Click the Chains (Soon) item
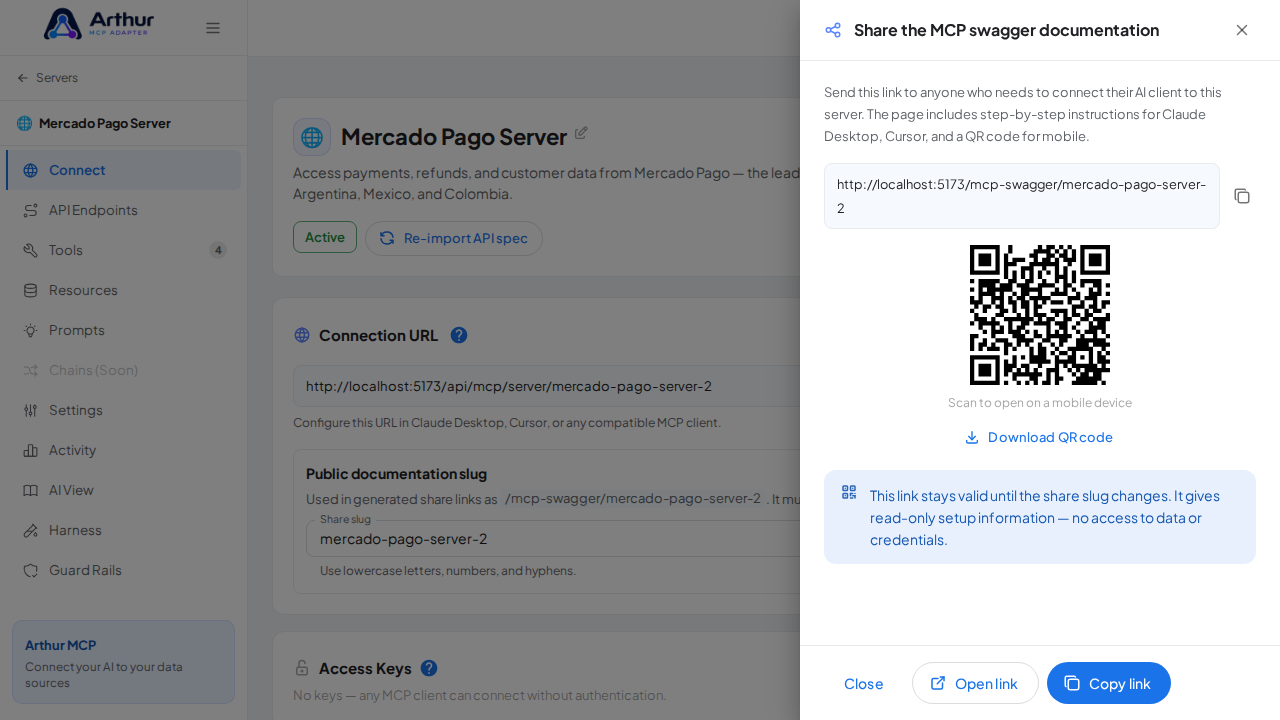Screen dimensions: 1280x720 pyautogui.click(x=124, y=370)
